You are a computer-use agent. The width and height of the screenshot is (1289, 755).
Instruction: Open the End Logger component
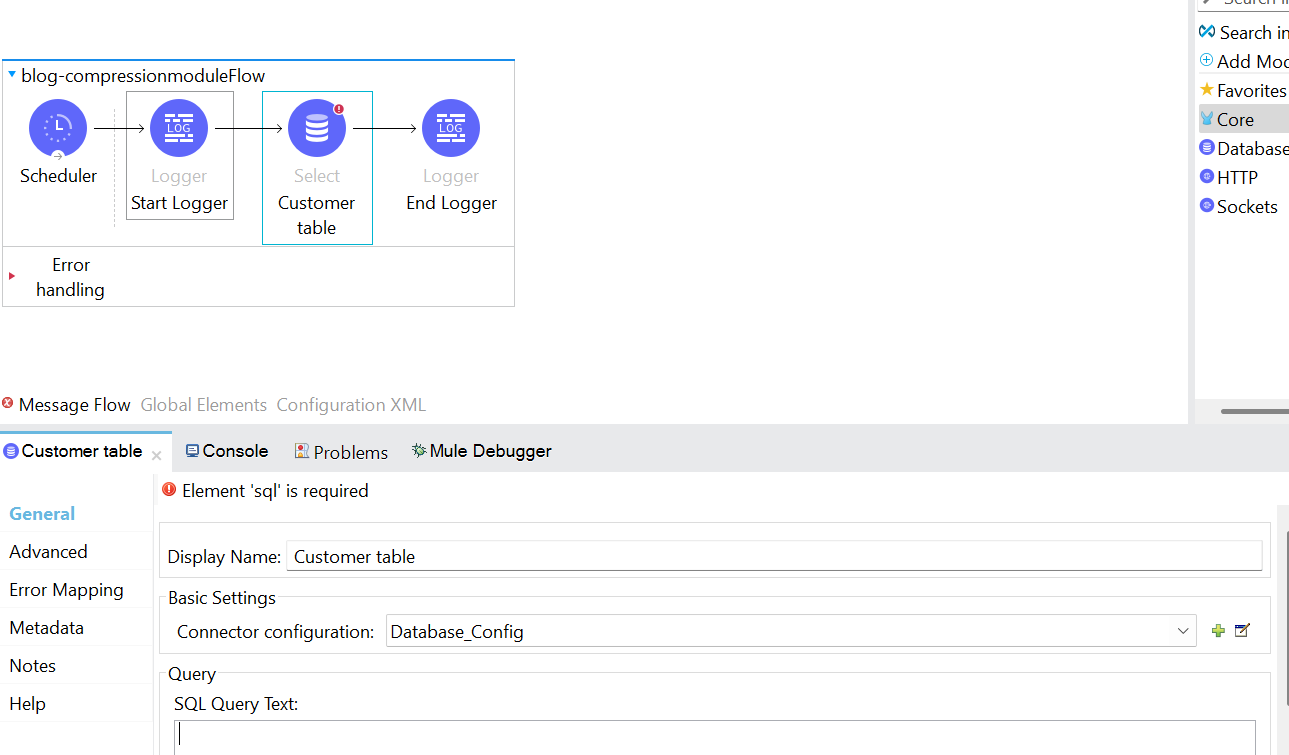[x=450, y=127]
